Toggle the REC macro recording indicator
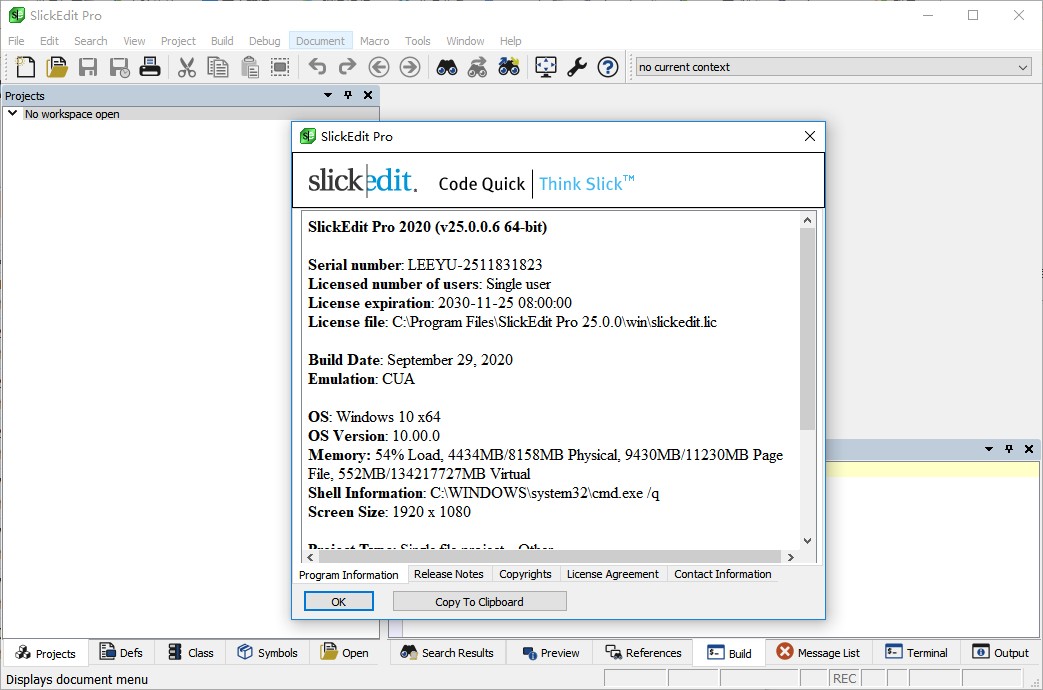Screen dimensions: 1043x690 coord(844,677)
